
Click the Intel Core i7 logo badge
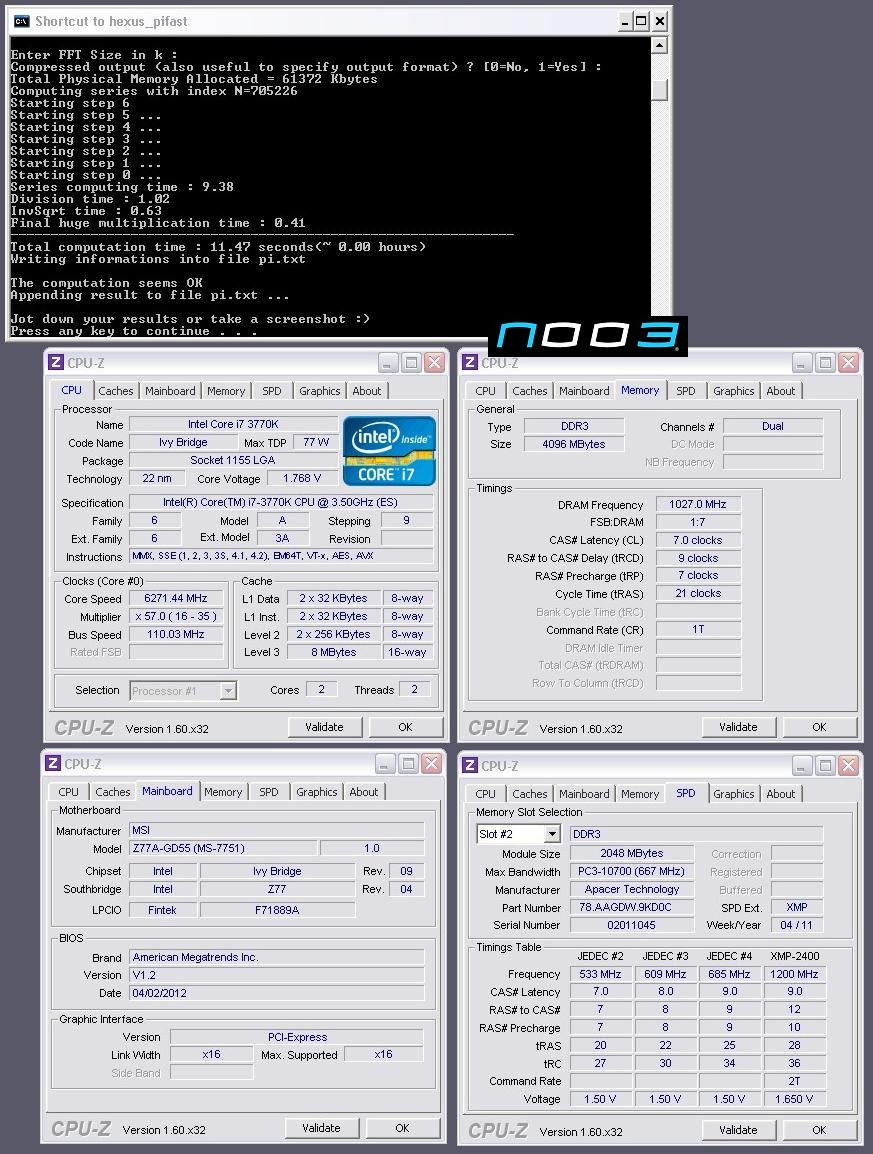(x=389, y=451)
